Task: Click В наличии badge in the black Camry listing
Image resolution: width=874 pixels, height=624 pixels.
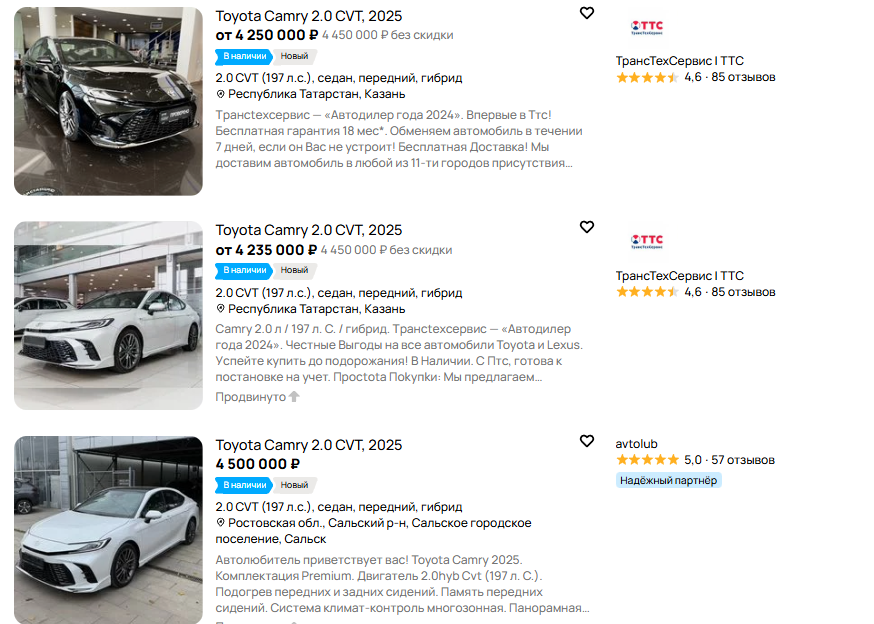Action: point(244,56)
